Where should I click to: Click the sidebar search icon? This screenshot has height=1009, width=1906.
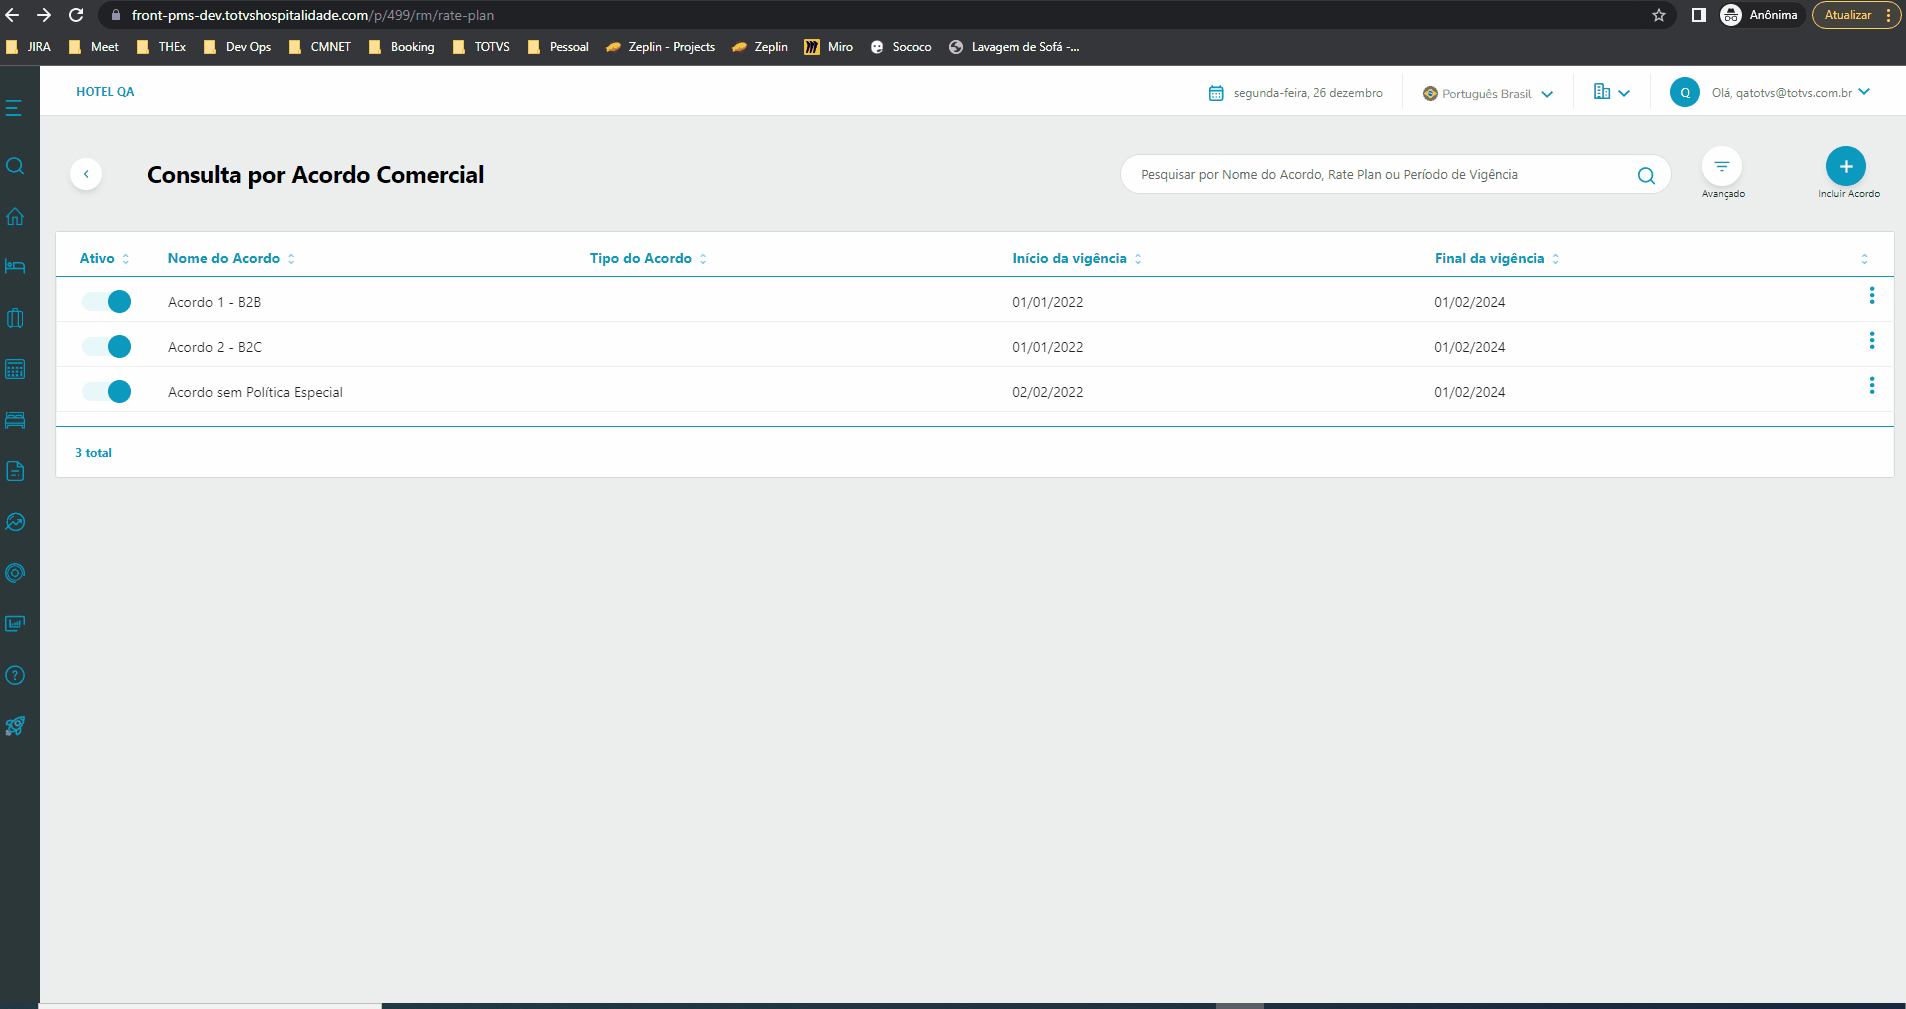point(15,166)
